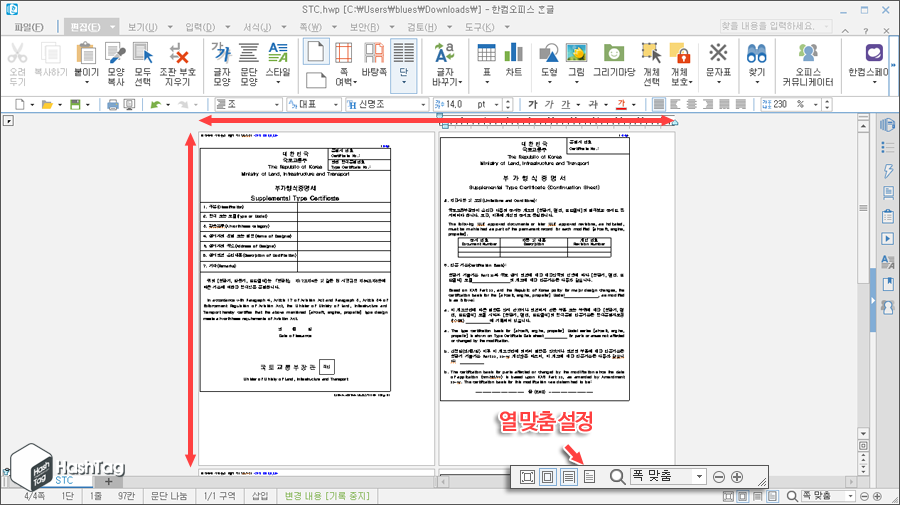Open the 바탕글 style combo box
This screenshot has height=505, width=900.
[x=247, y=104]
